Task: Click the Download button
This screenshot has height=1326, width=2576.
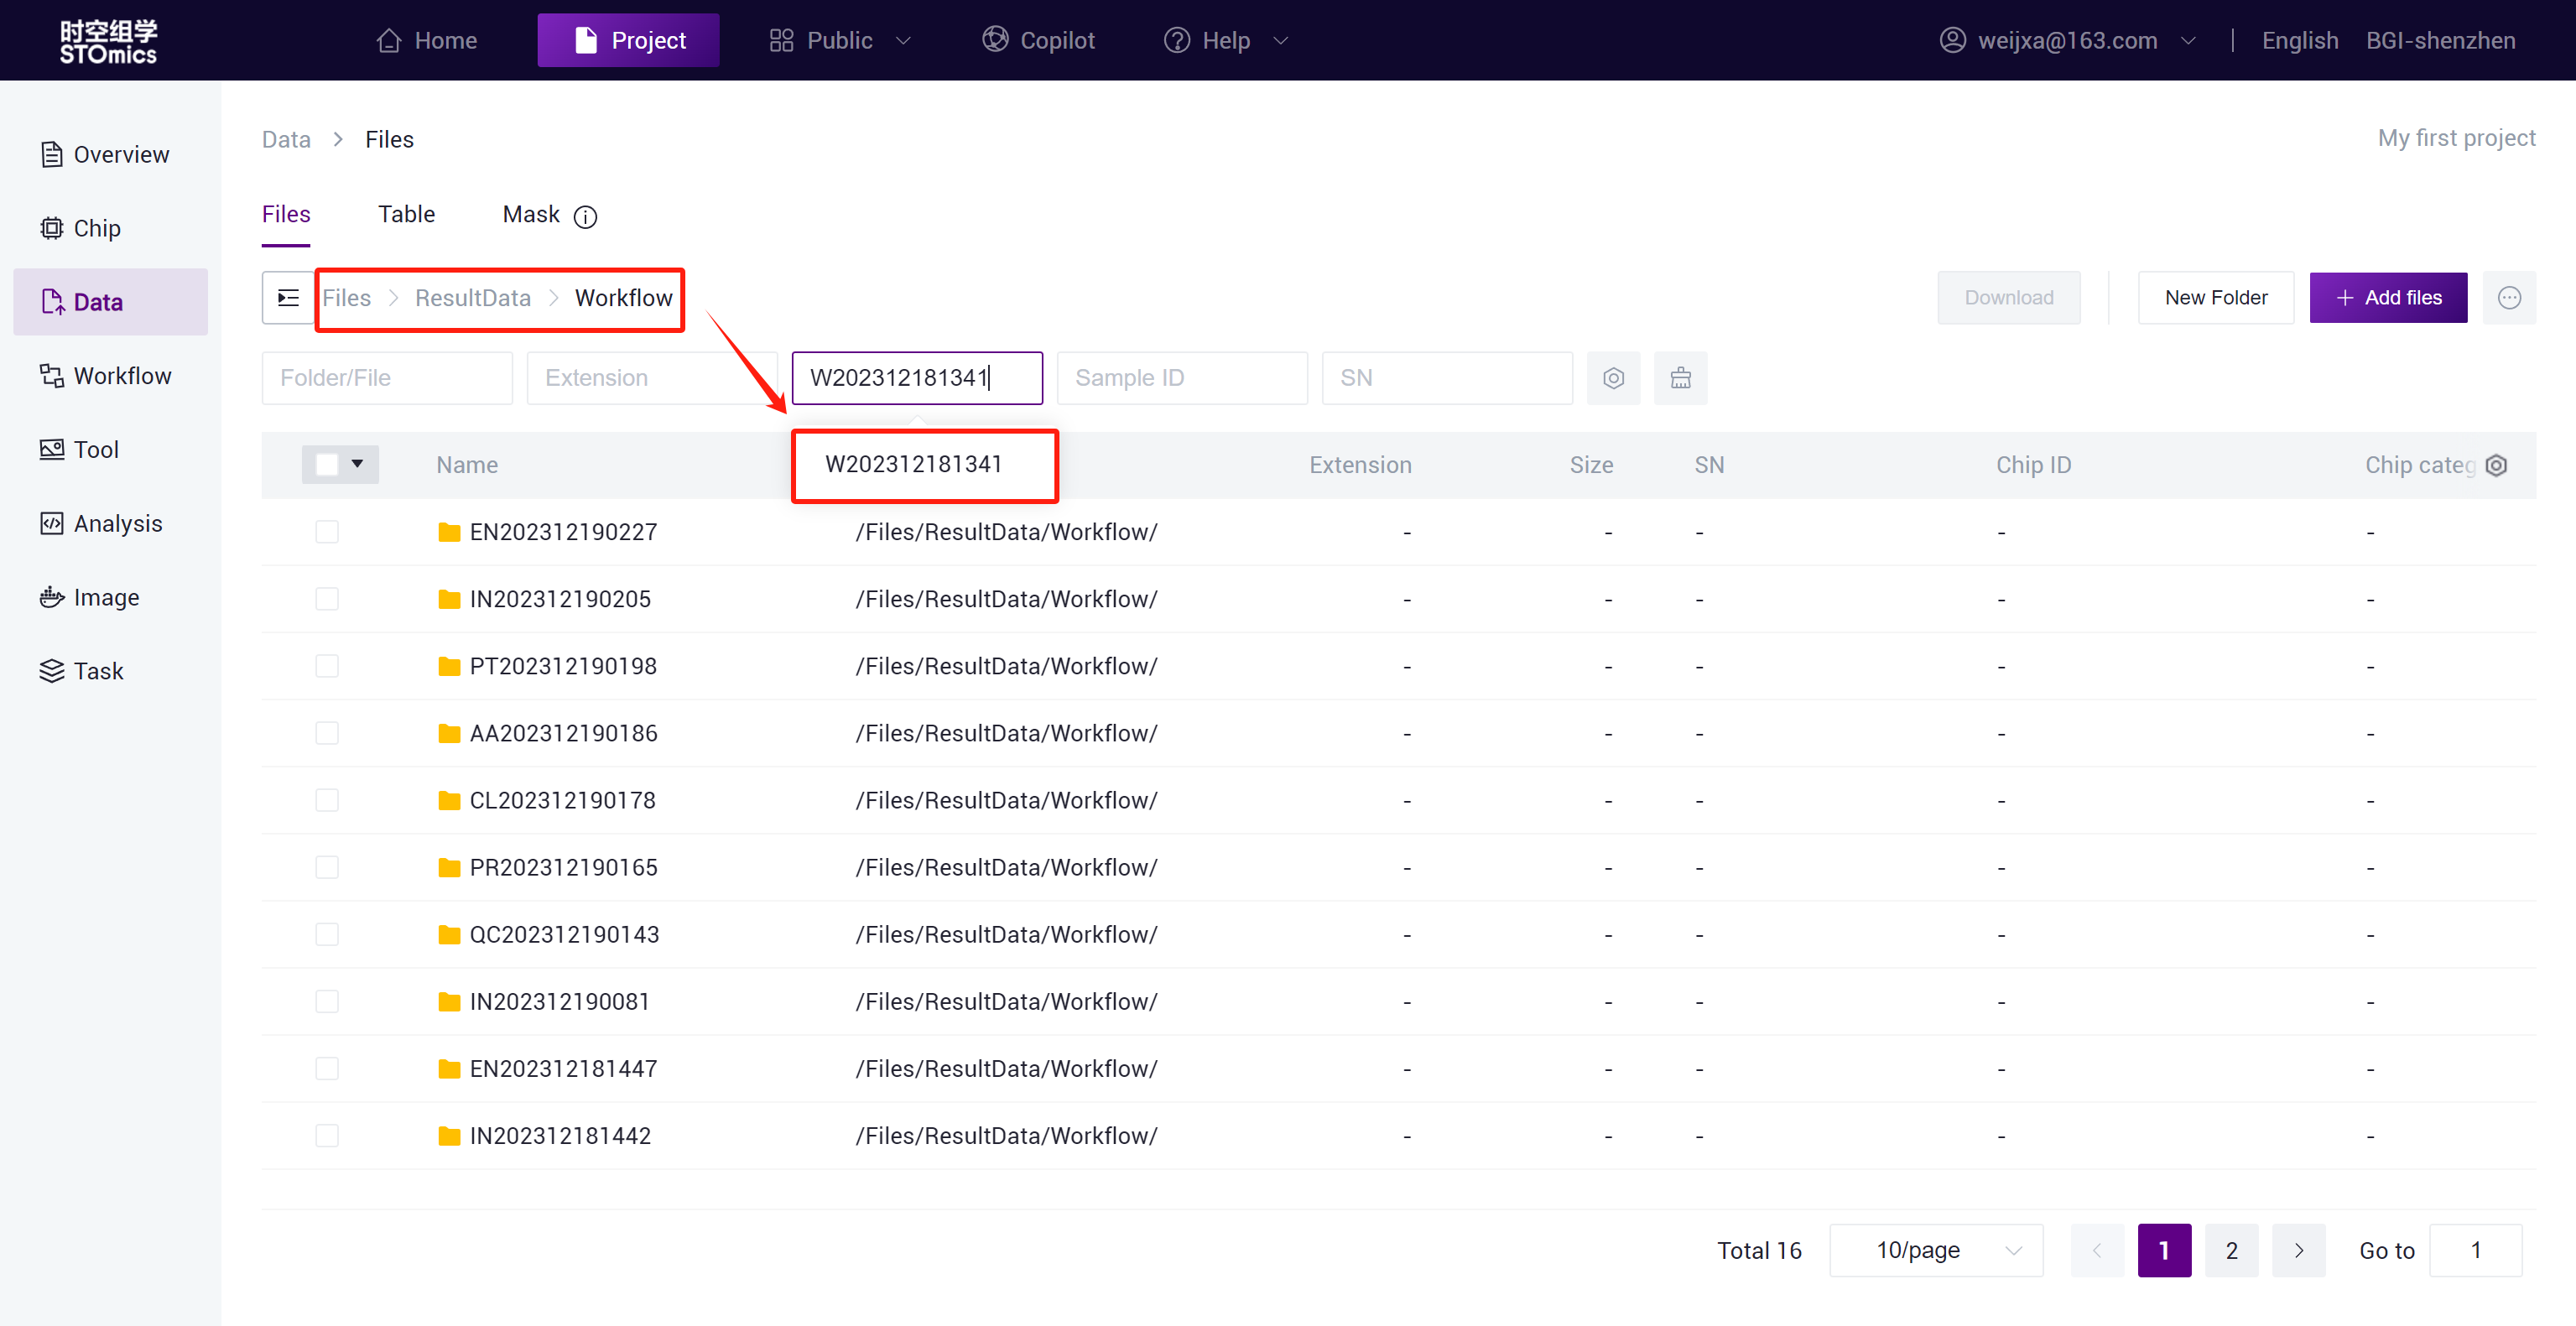Action: tap(2009, 298)
